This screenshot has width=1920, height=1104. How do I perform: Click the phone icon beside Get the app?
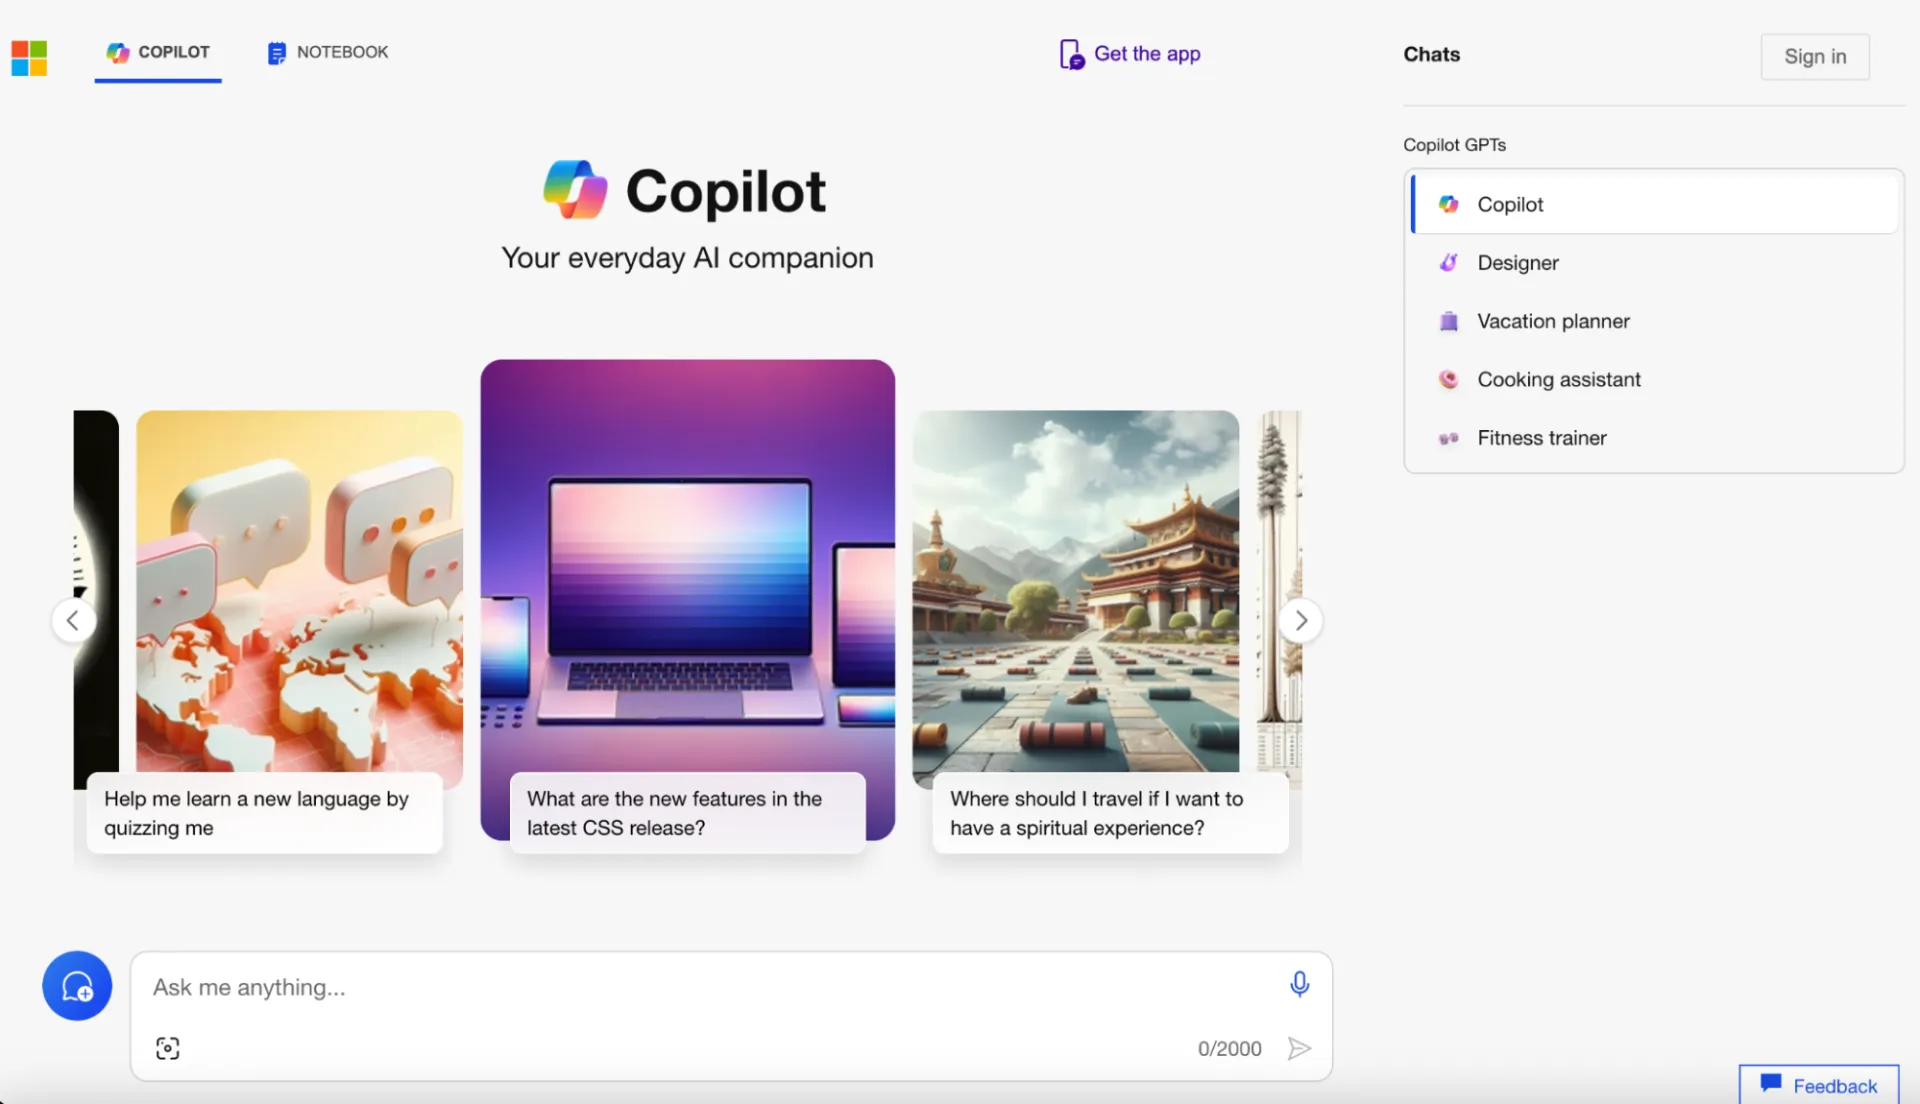tap(1071, 54)
